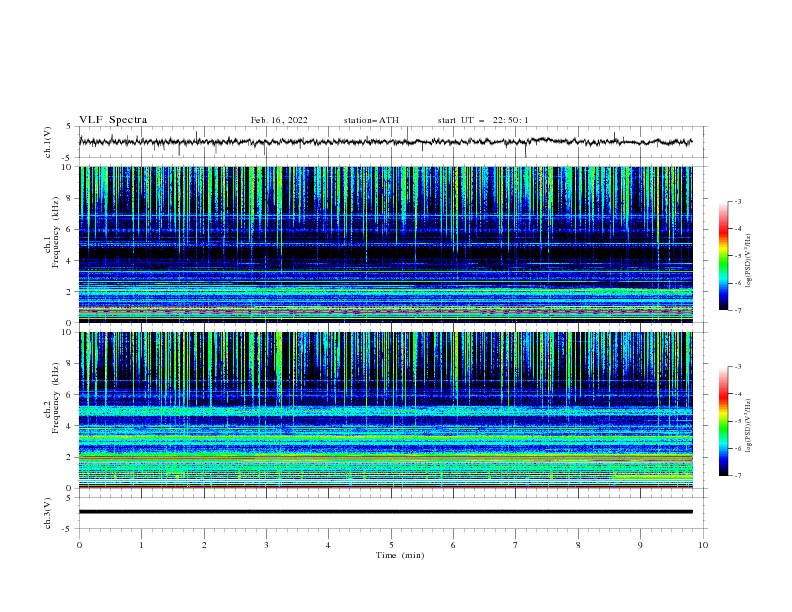Click the 'Time (min)' axis label
Screen dimensions: 792x612
[400, 555]
